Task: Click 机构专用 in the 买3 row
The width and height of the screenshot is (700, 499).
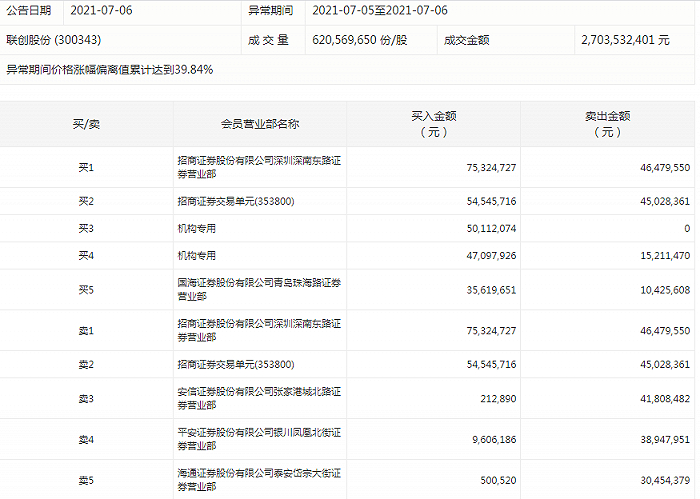Action: 196,229
